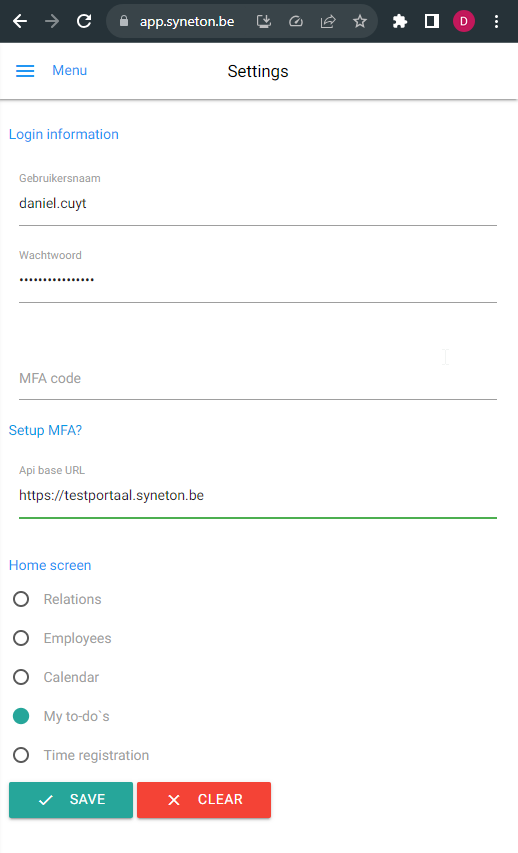Click the Setup MFA? link
This screenshot has width=518, height=853.
[45, 430]
